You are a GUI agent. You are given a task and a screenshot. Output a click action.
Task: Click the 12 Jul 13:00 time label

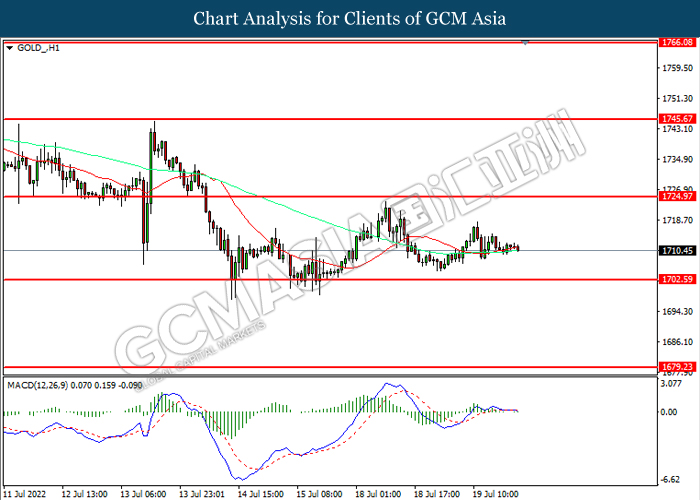click(85, 494)
